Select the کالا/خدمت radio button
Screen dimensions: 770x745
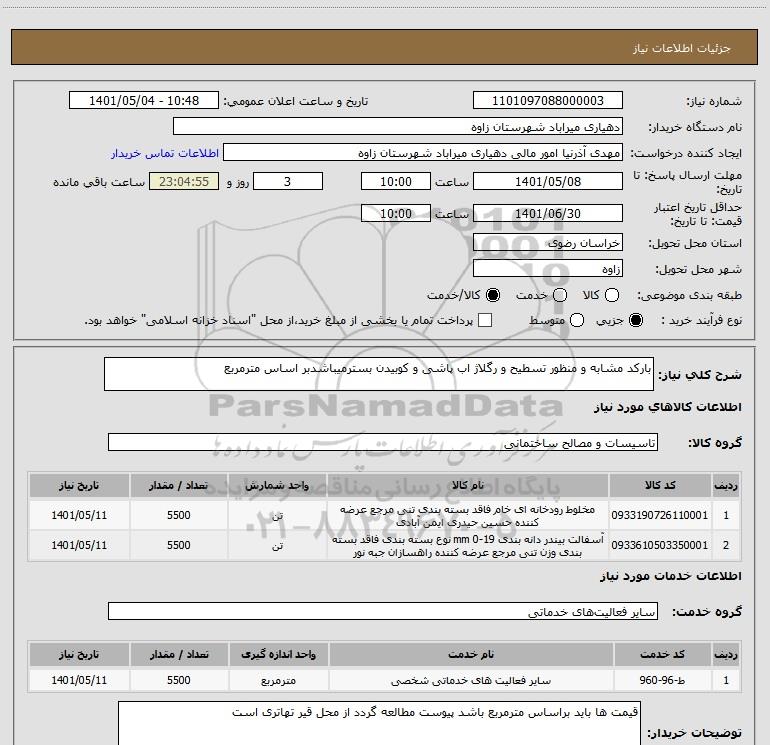click(493, 295)
